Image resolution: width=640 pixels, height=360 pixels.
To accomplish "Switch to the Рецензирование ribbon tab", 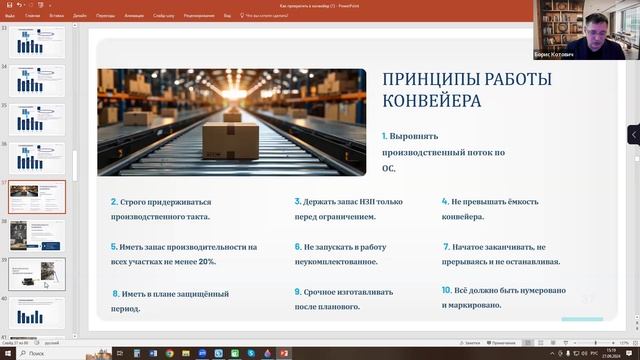I will click(x=199, y=16).
